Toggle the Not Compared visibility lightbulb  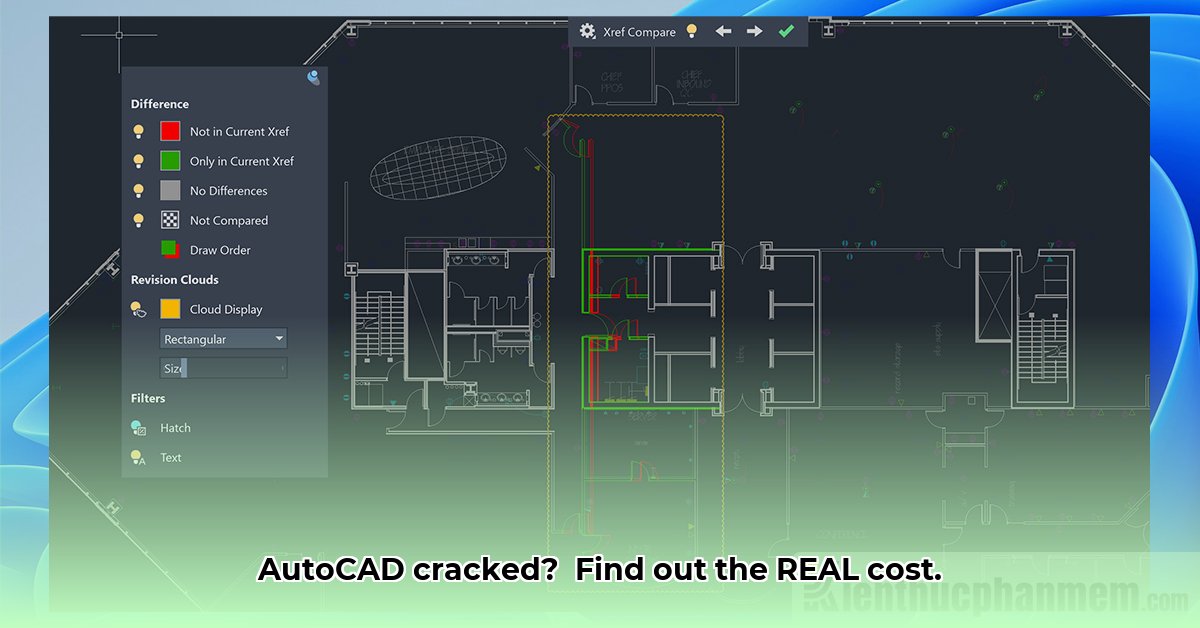[x=139, y=220]
